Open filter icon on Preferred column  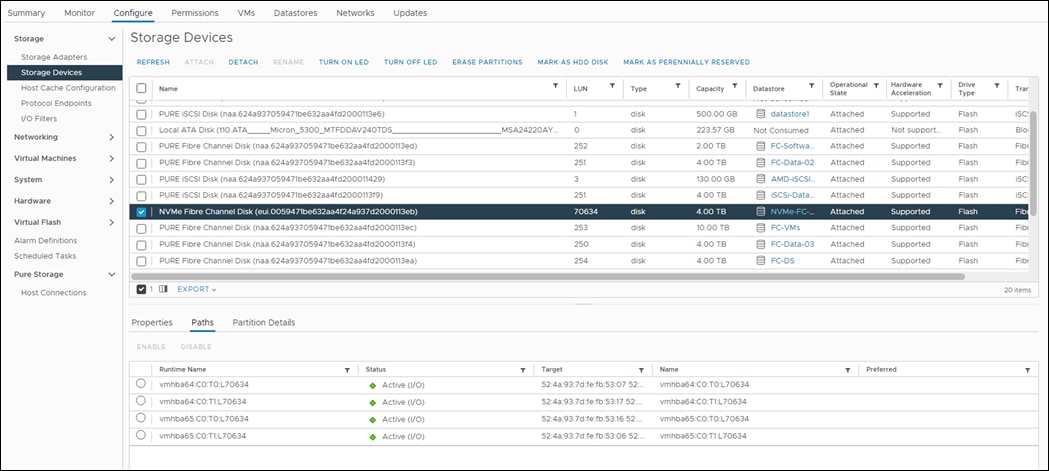(x=1027, y=370)
